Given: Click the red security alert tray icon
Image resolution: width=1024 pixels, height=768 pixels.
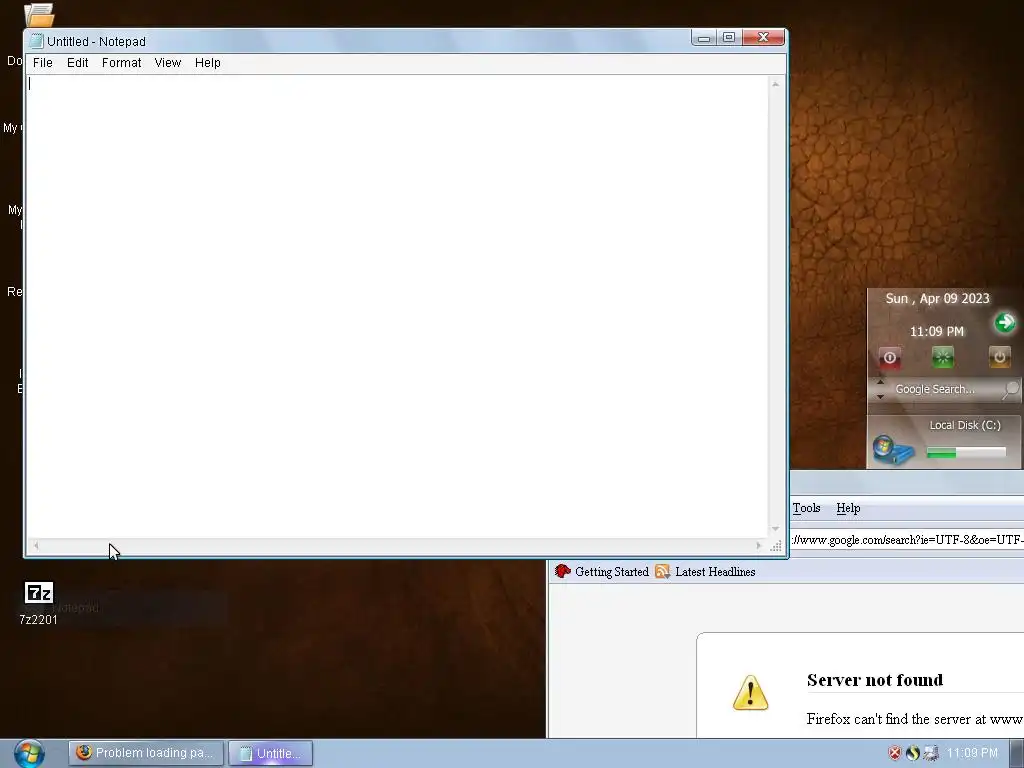Looking at the screenshot, I should (895, 753).
